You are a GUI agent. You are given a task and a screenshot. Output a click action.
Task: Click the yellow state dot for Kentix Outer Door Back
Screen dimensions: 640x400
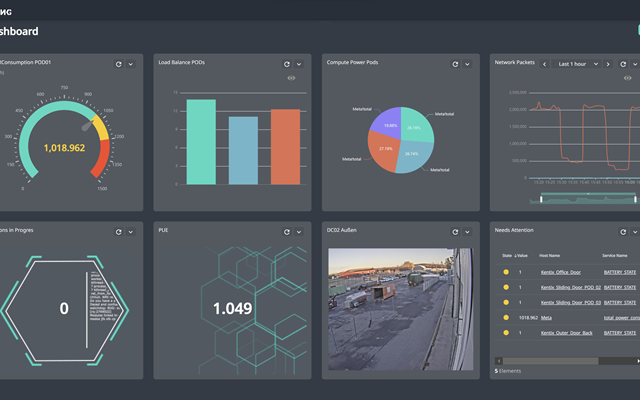coord(506,332)
